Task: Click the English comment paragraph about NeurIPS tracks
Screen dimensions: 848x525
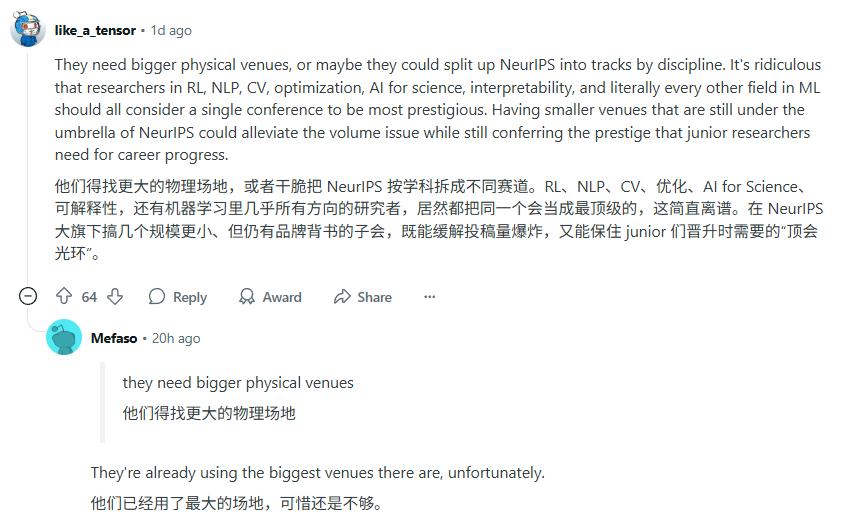Action: (x=438, y=110)
